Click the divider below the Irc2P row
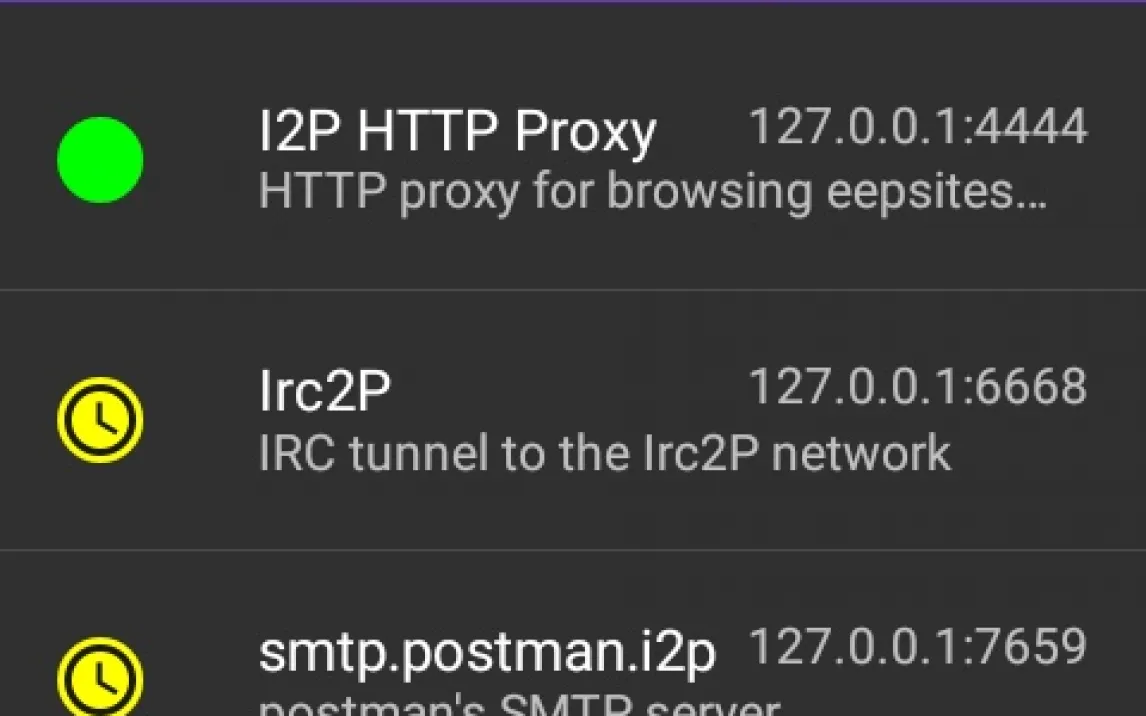Image resolution: width=1146 pixels, height=716 pixels. pos(573,550)
